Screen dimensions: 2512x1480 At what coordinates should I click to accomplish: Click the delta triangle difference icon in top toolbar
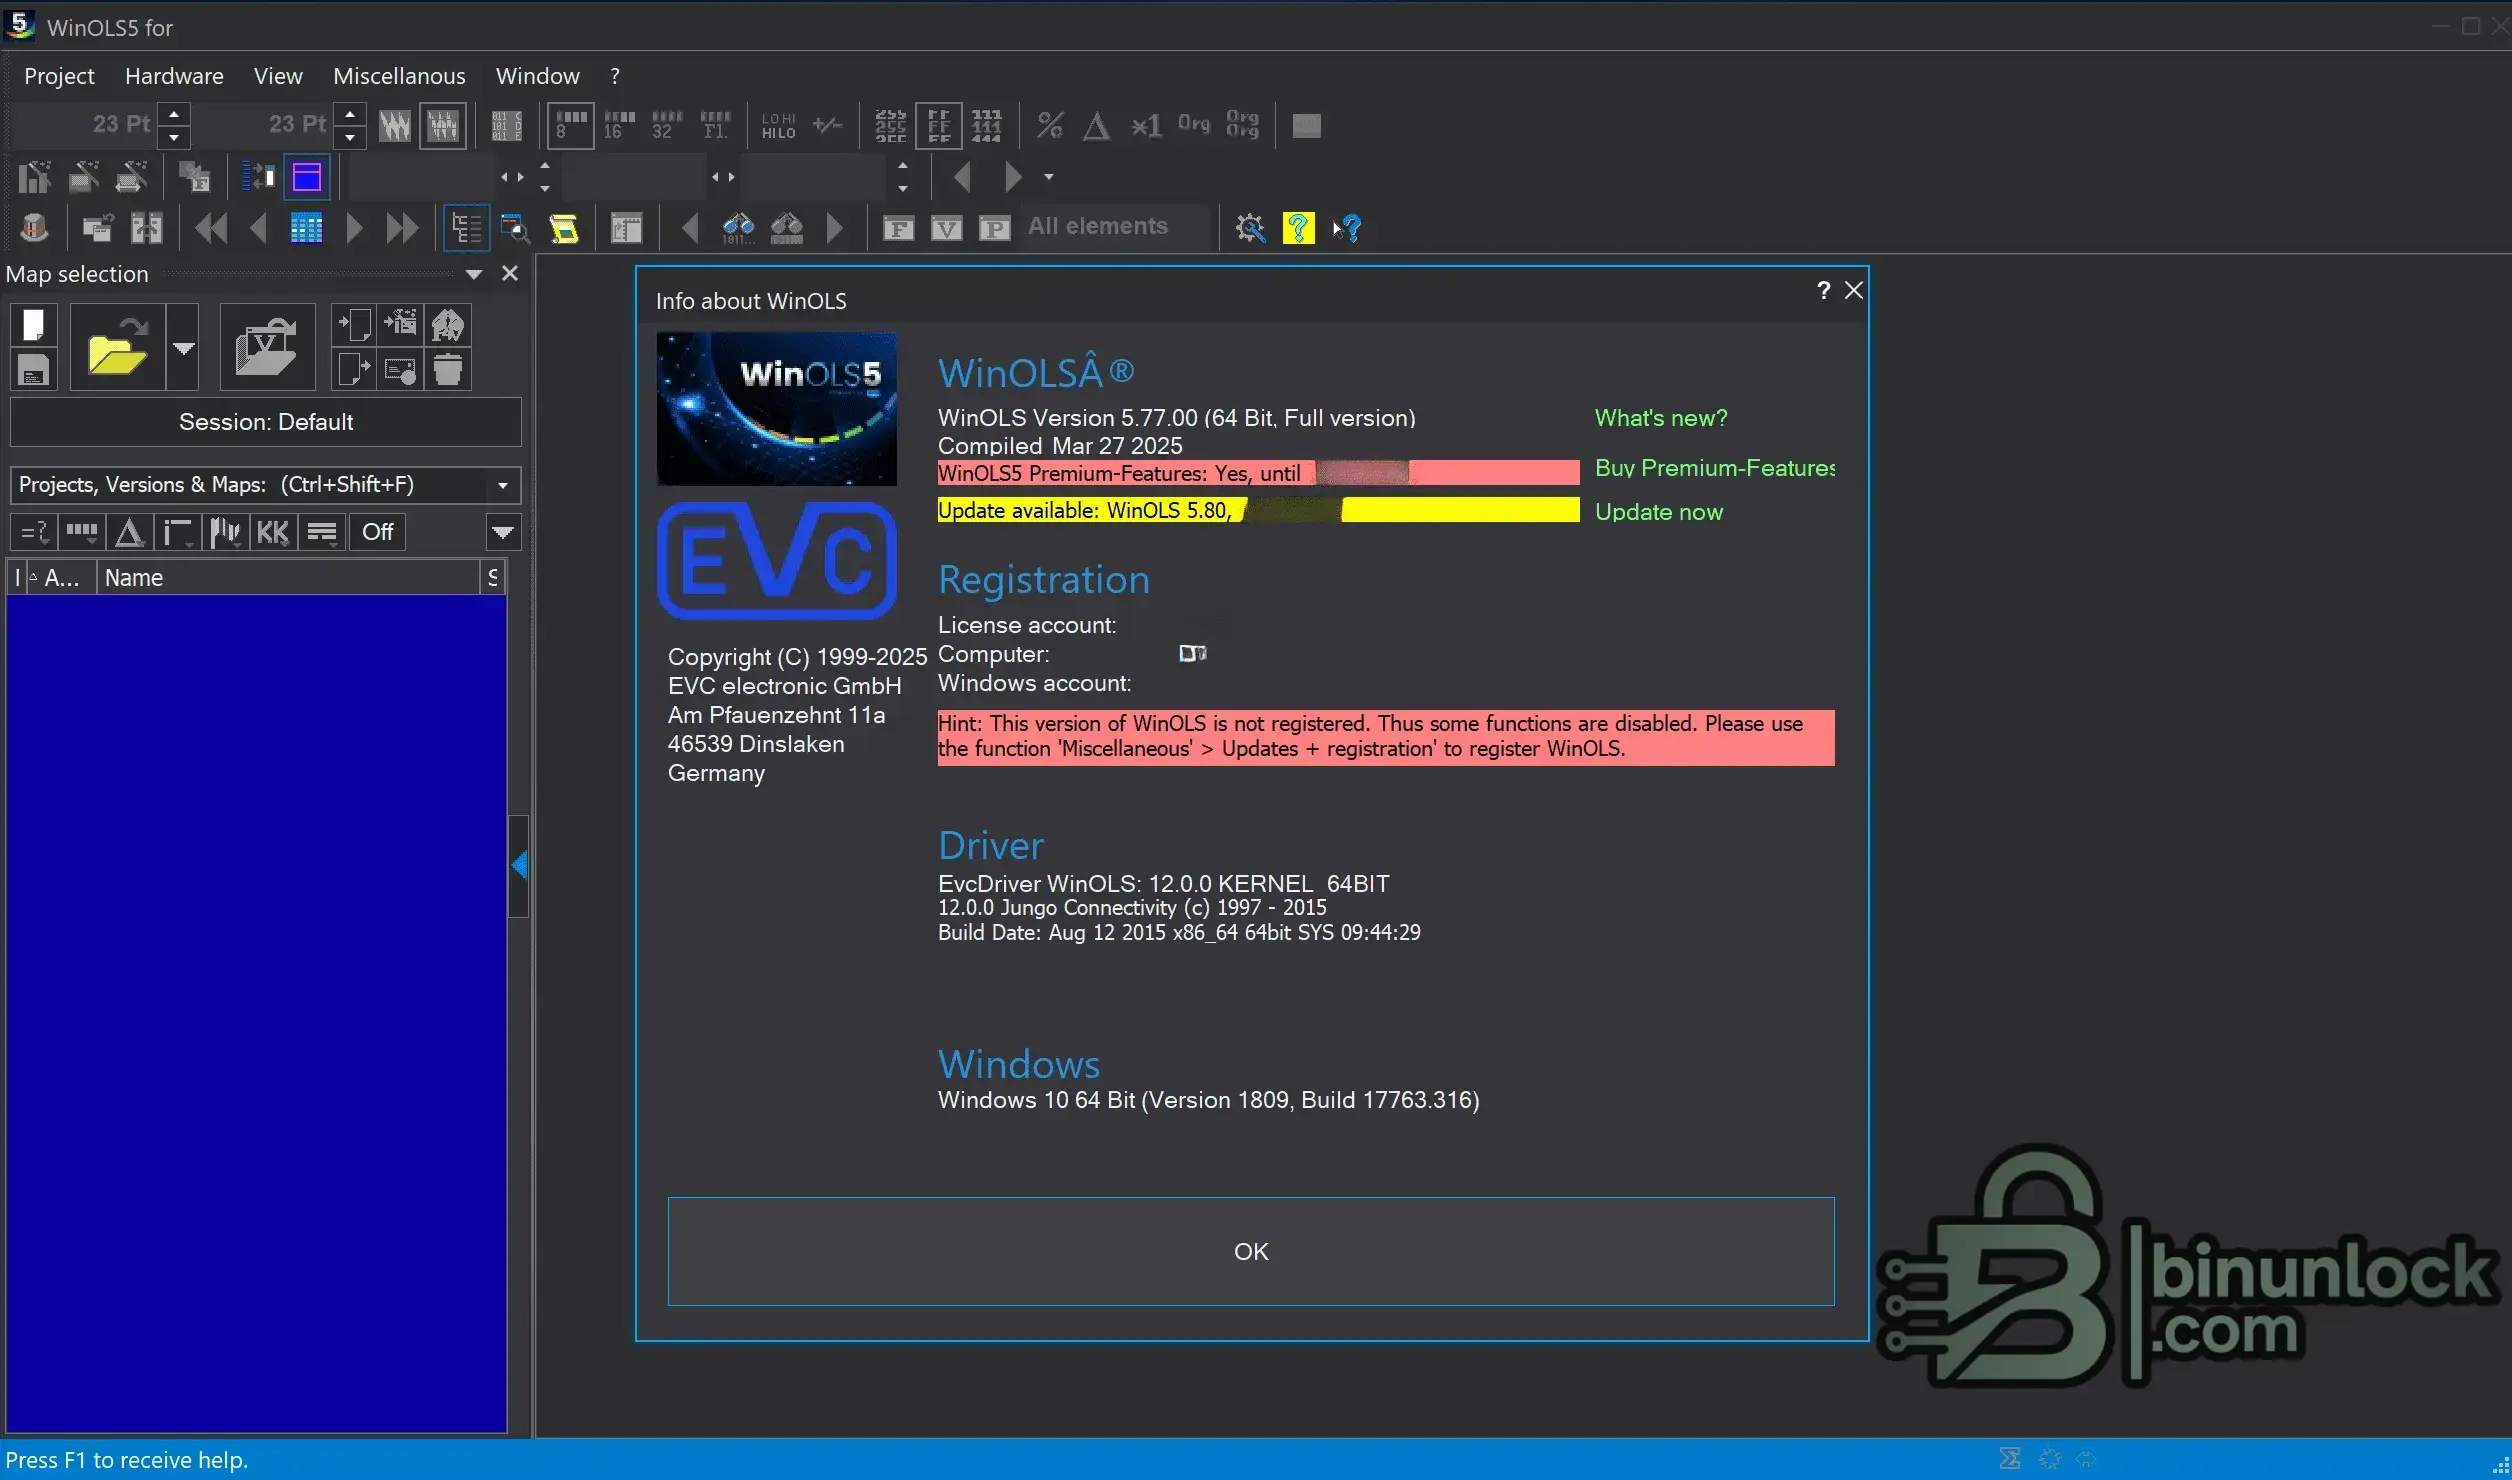[x=1097, y=125]
